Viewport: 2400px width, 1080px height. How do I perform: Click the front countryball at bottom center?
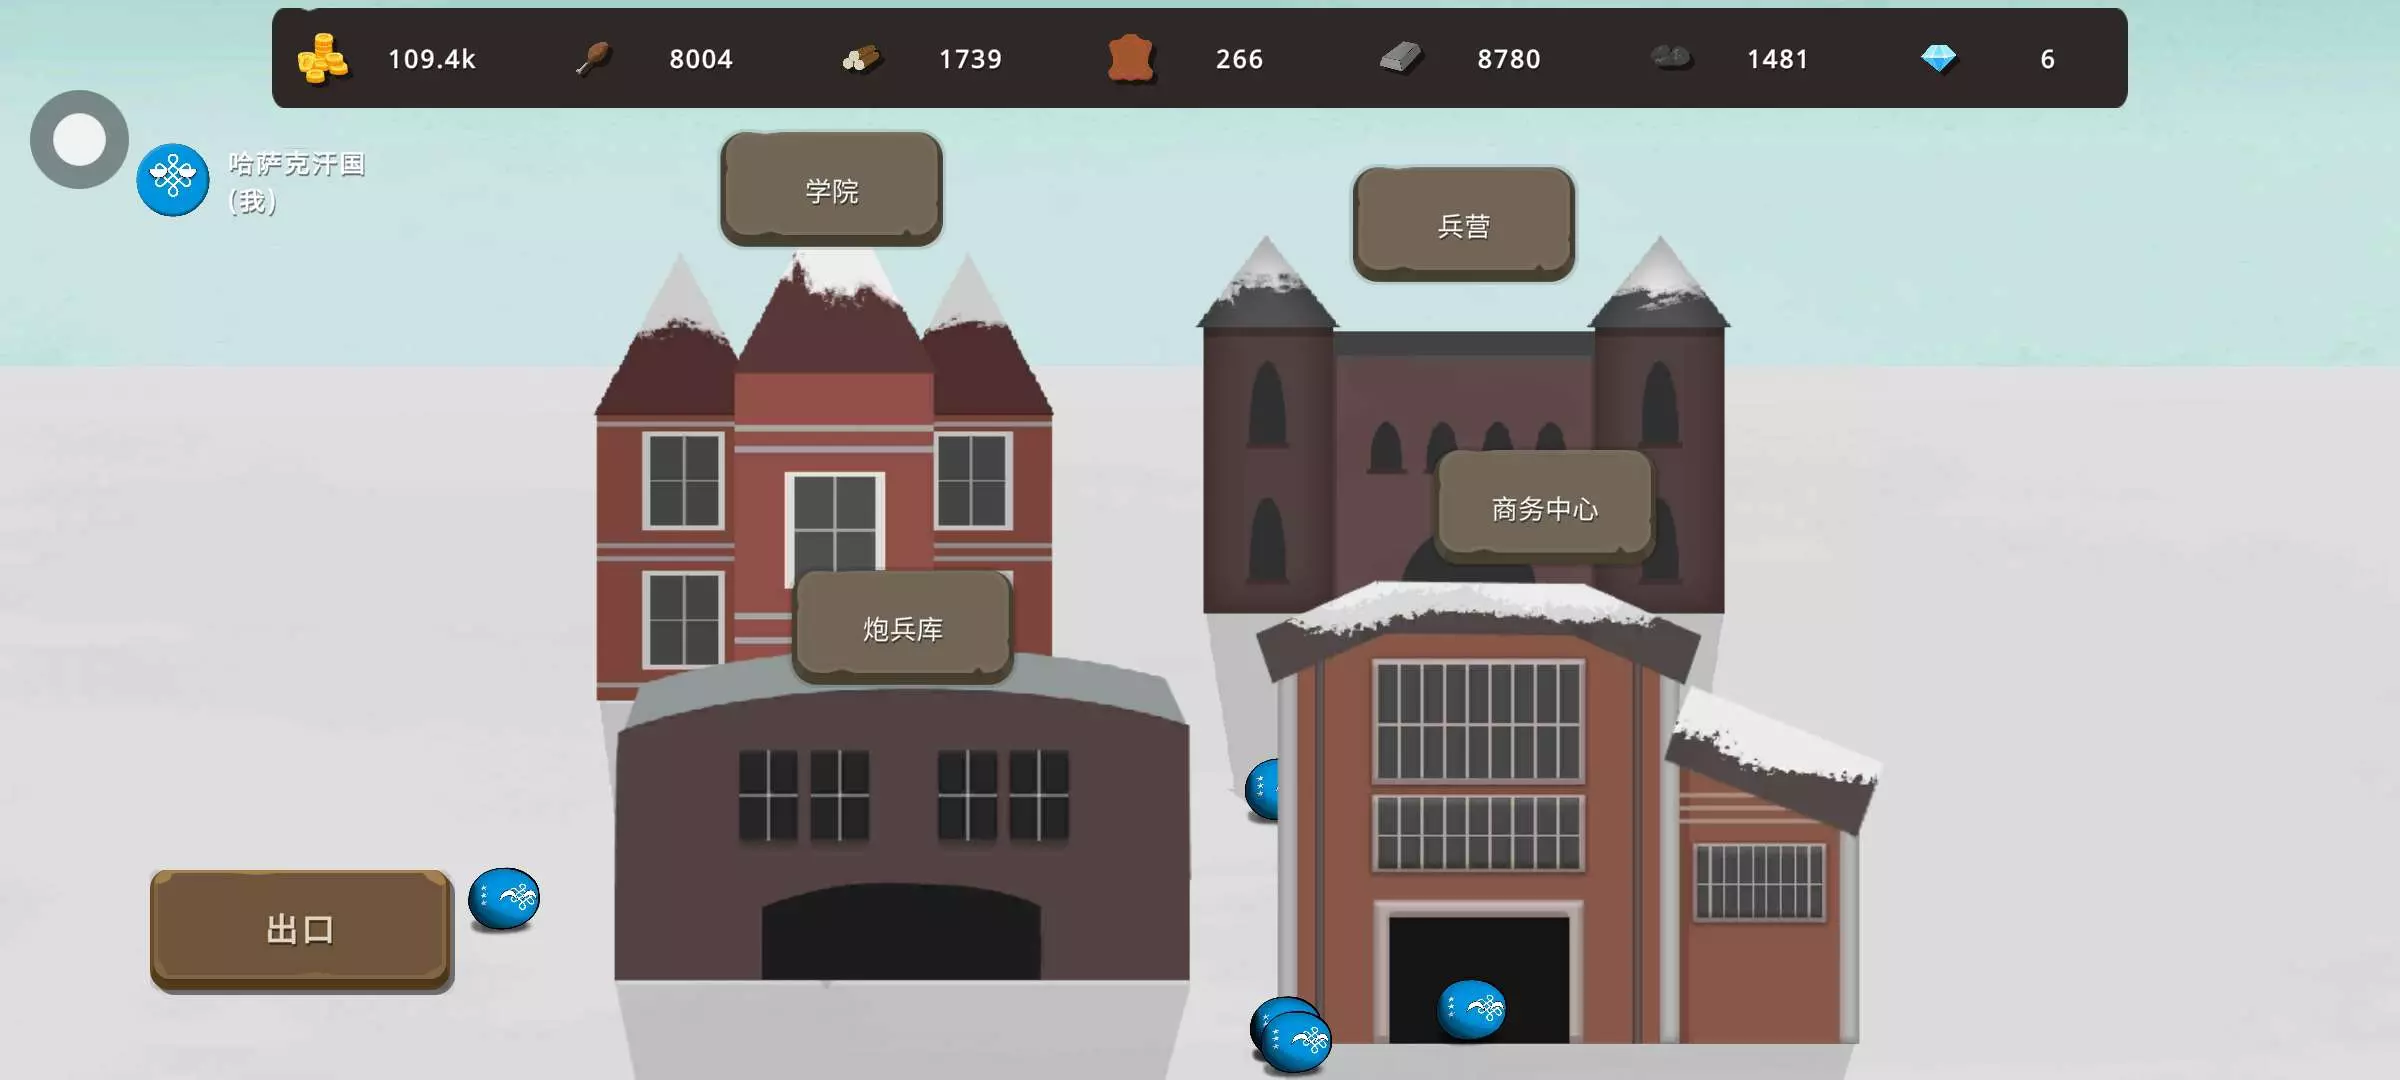[1297, 1043]
